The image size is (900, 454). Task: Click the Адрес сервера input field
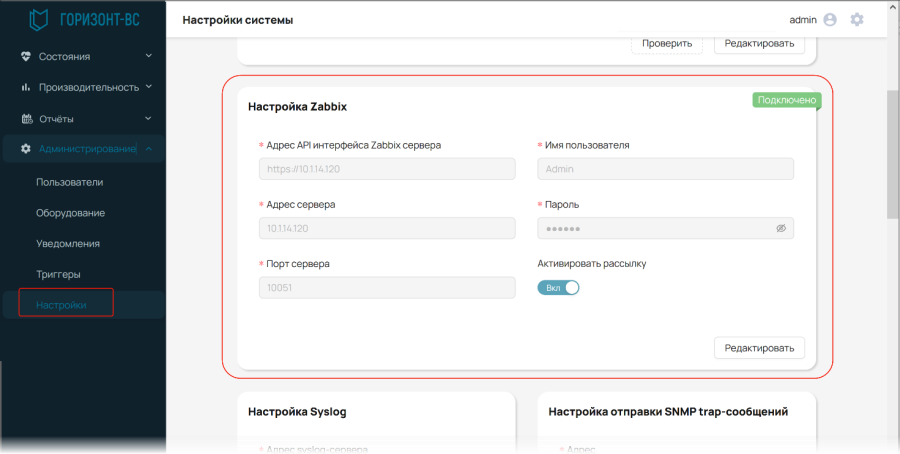(x=387, y=228)
